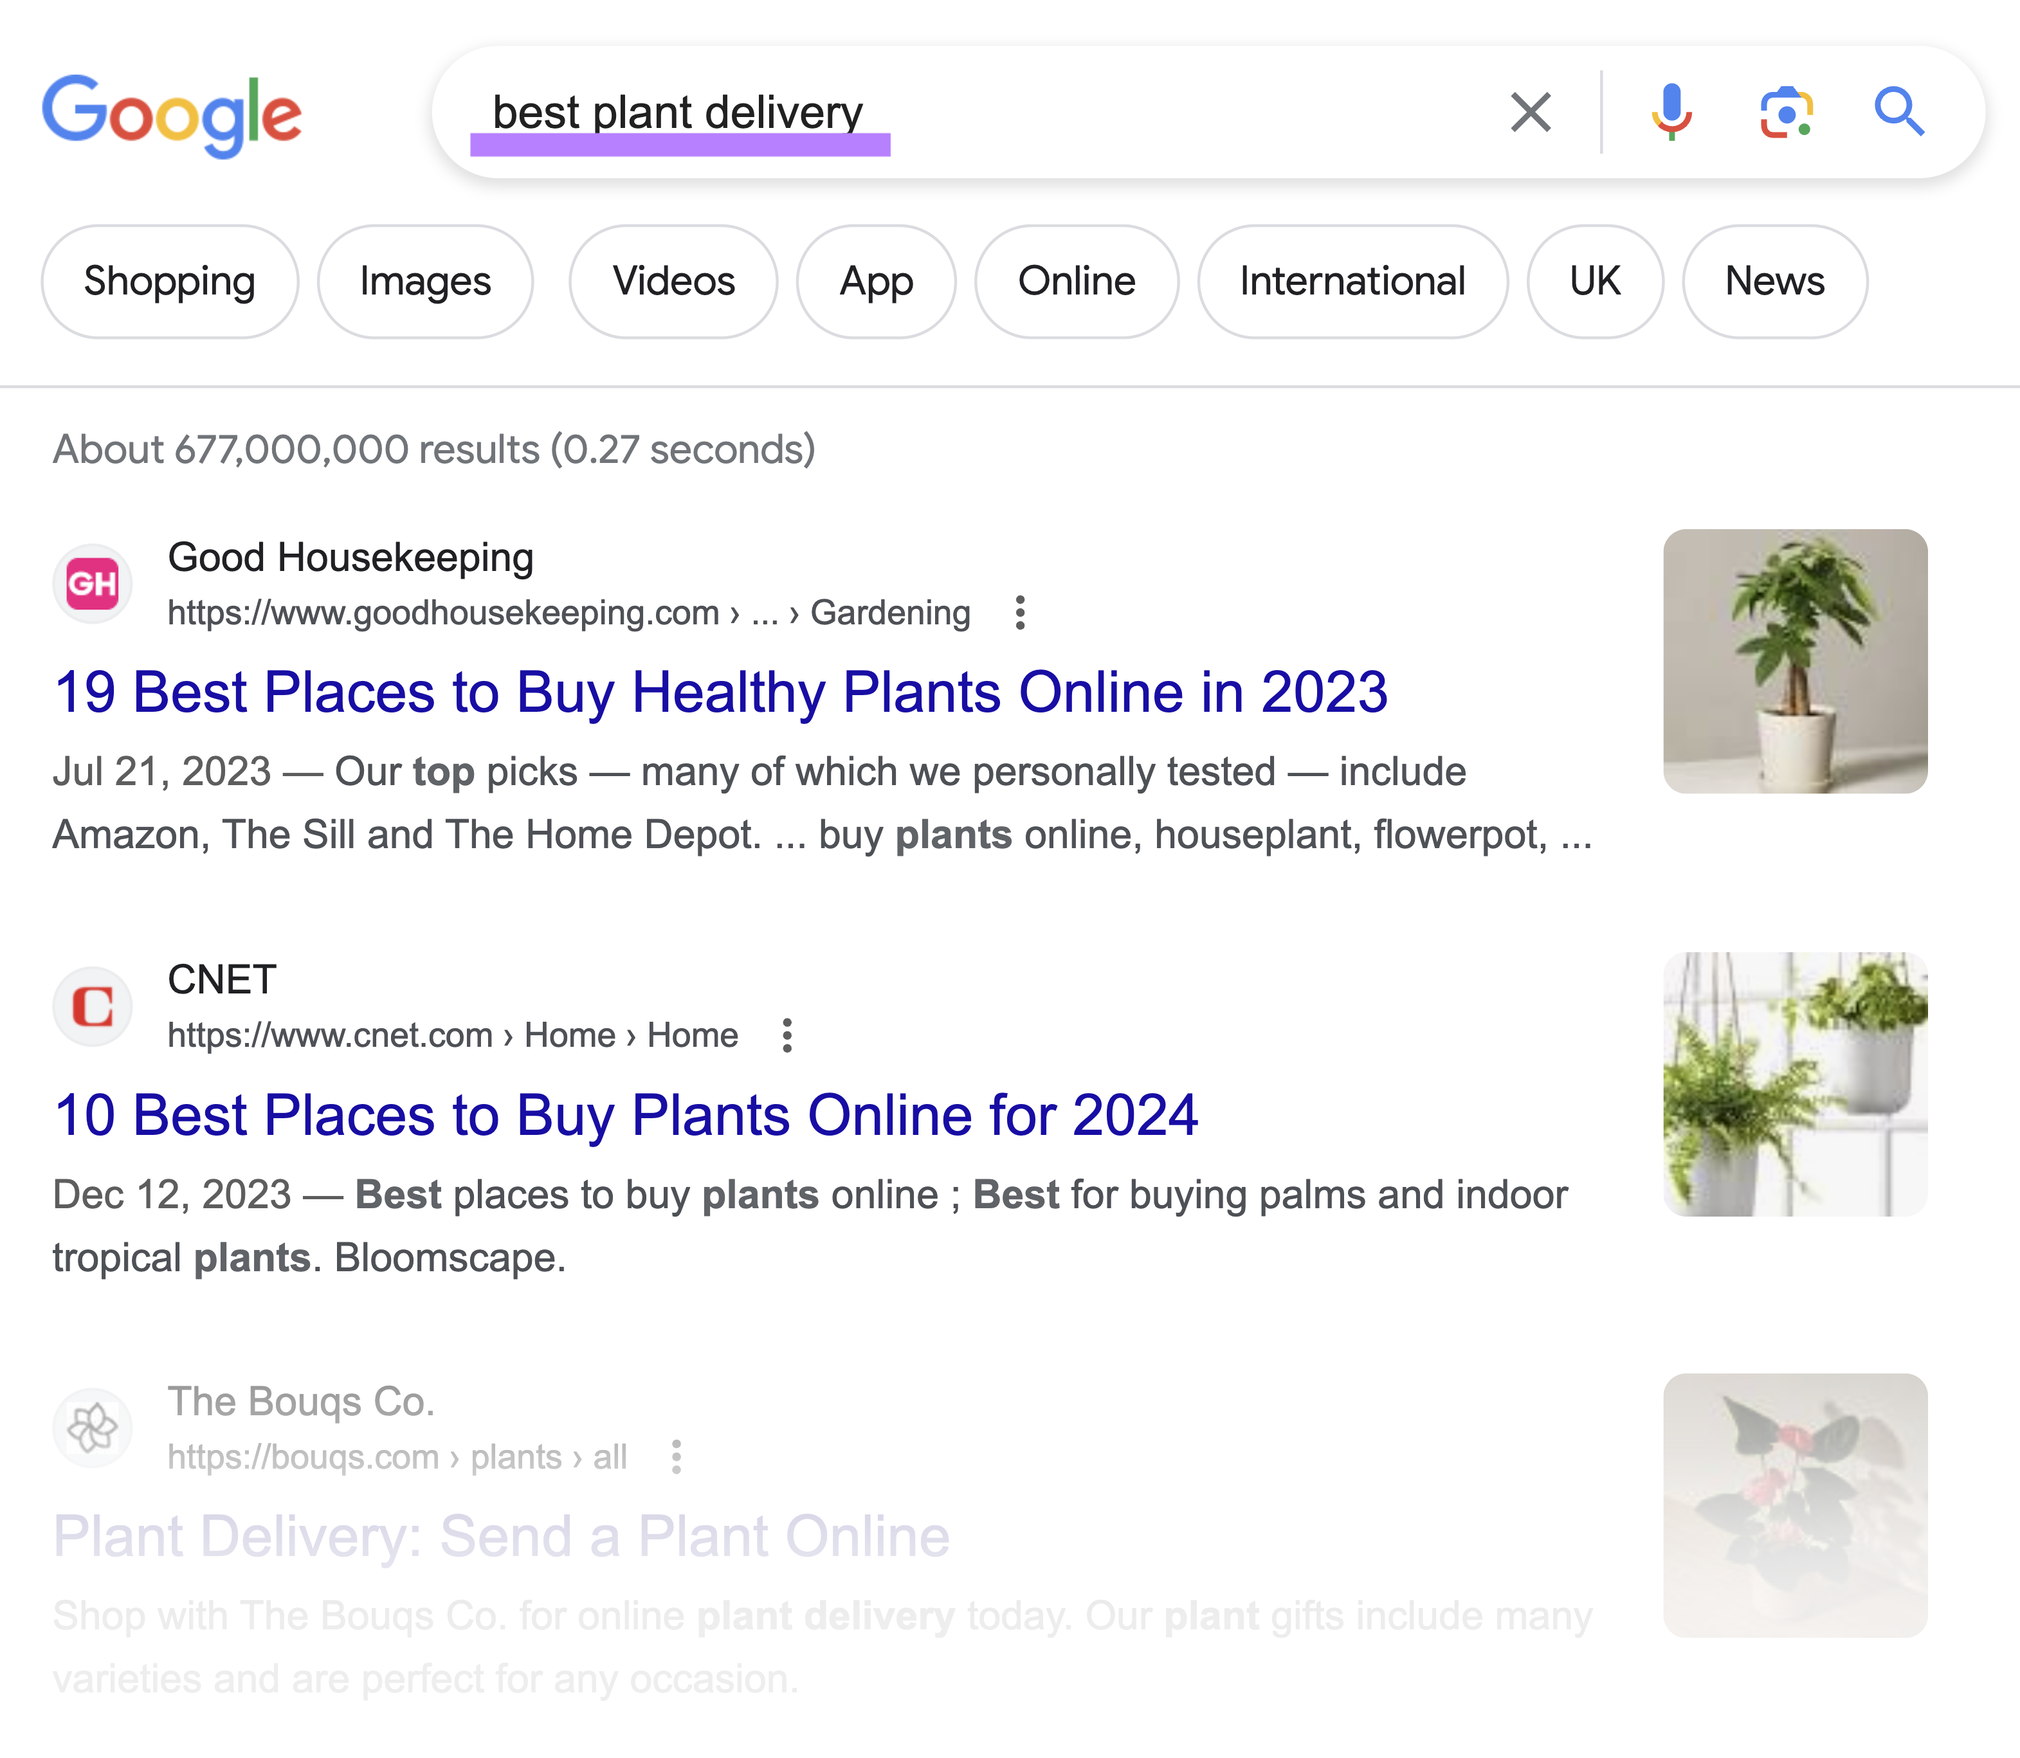Open Google Lens image search
Viewport: 2020px width, 1758px height.
(x=1787, y=112)
